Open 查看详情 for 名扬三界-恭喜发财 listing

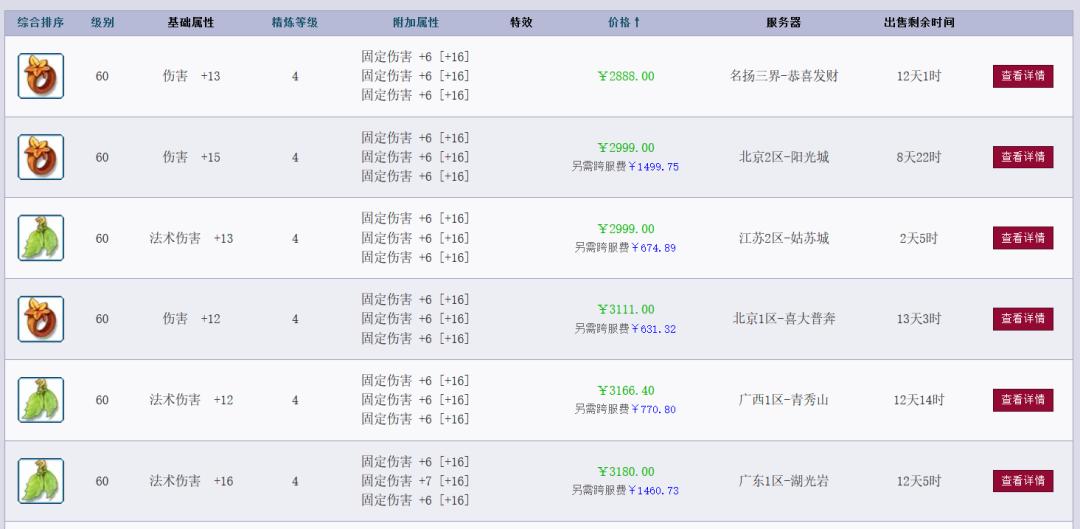(1023, 76)
